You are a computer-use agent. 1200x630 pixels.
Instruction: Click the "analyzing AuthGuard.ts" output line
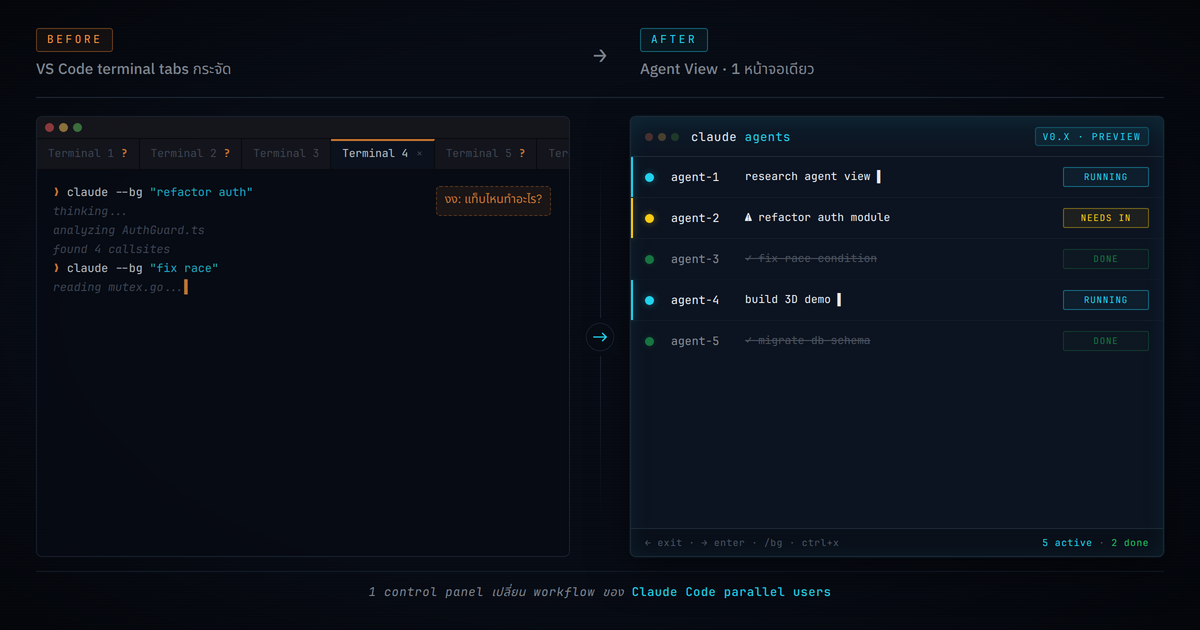click(x=129, y=230)
